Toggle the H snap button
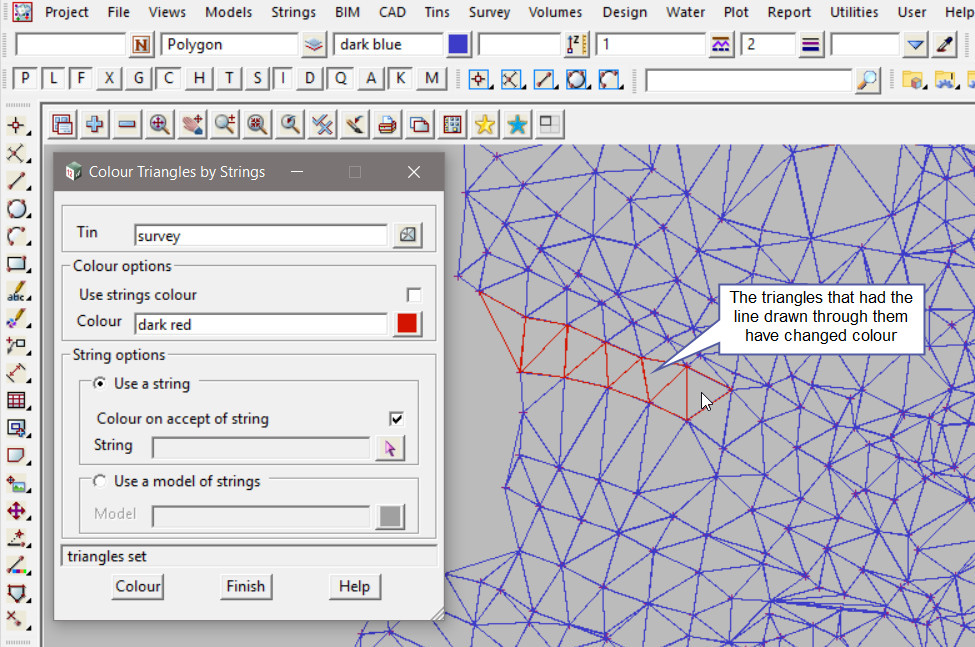 tap(199, 78)
